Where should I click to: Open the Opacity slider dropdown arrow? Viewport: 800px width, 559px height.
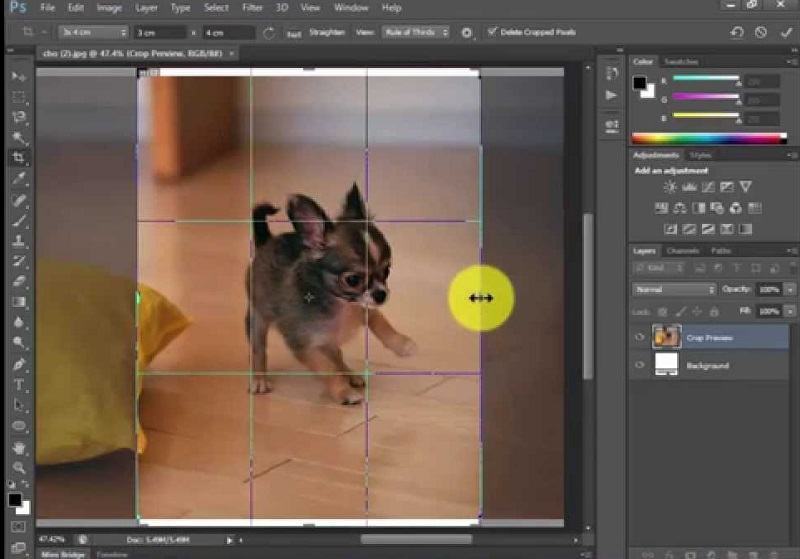click(790, 290)
